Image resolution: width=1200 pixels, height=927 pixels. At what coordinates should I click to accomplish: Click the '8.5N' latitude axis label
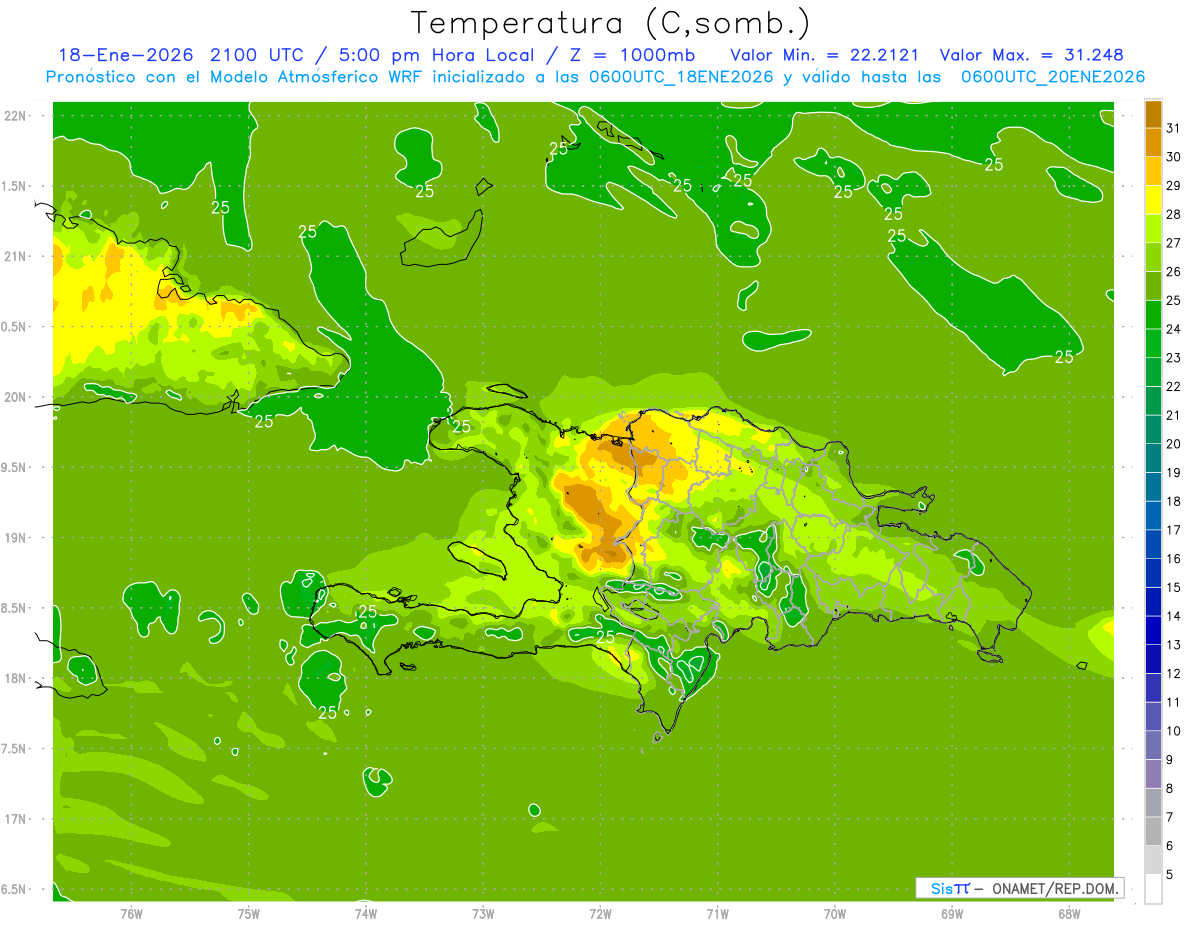click(15, 608)
